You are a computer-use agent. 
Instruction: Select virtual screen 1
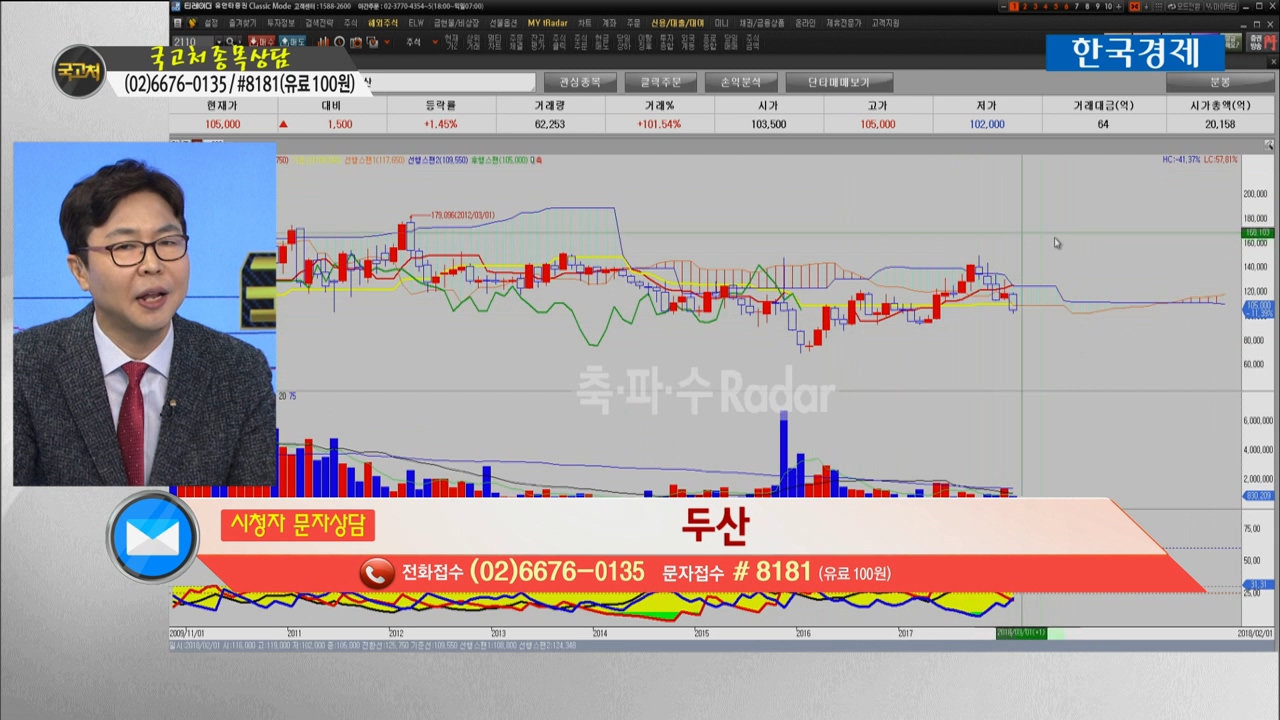coord(1014,6)
